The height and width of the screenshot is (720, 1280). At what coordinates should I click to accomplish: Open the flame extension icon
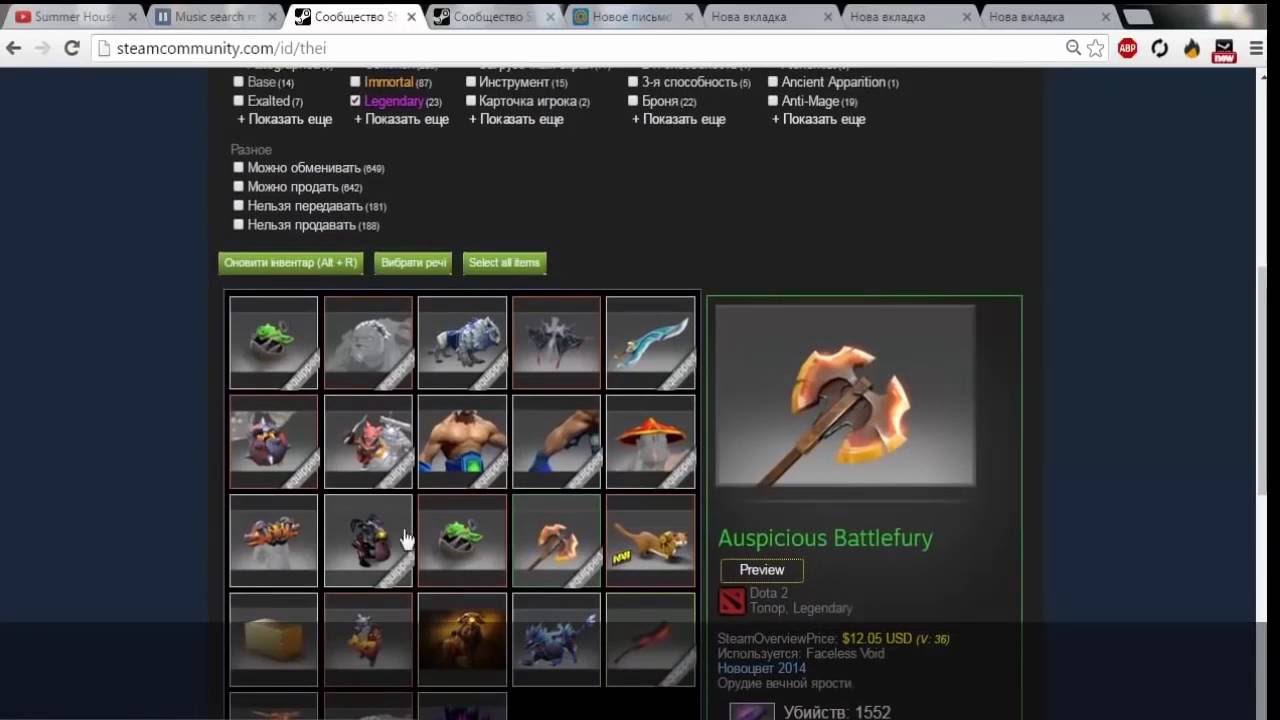tap(1192, 48)
